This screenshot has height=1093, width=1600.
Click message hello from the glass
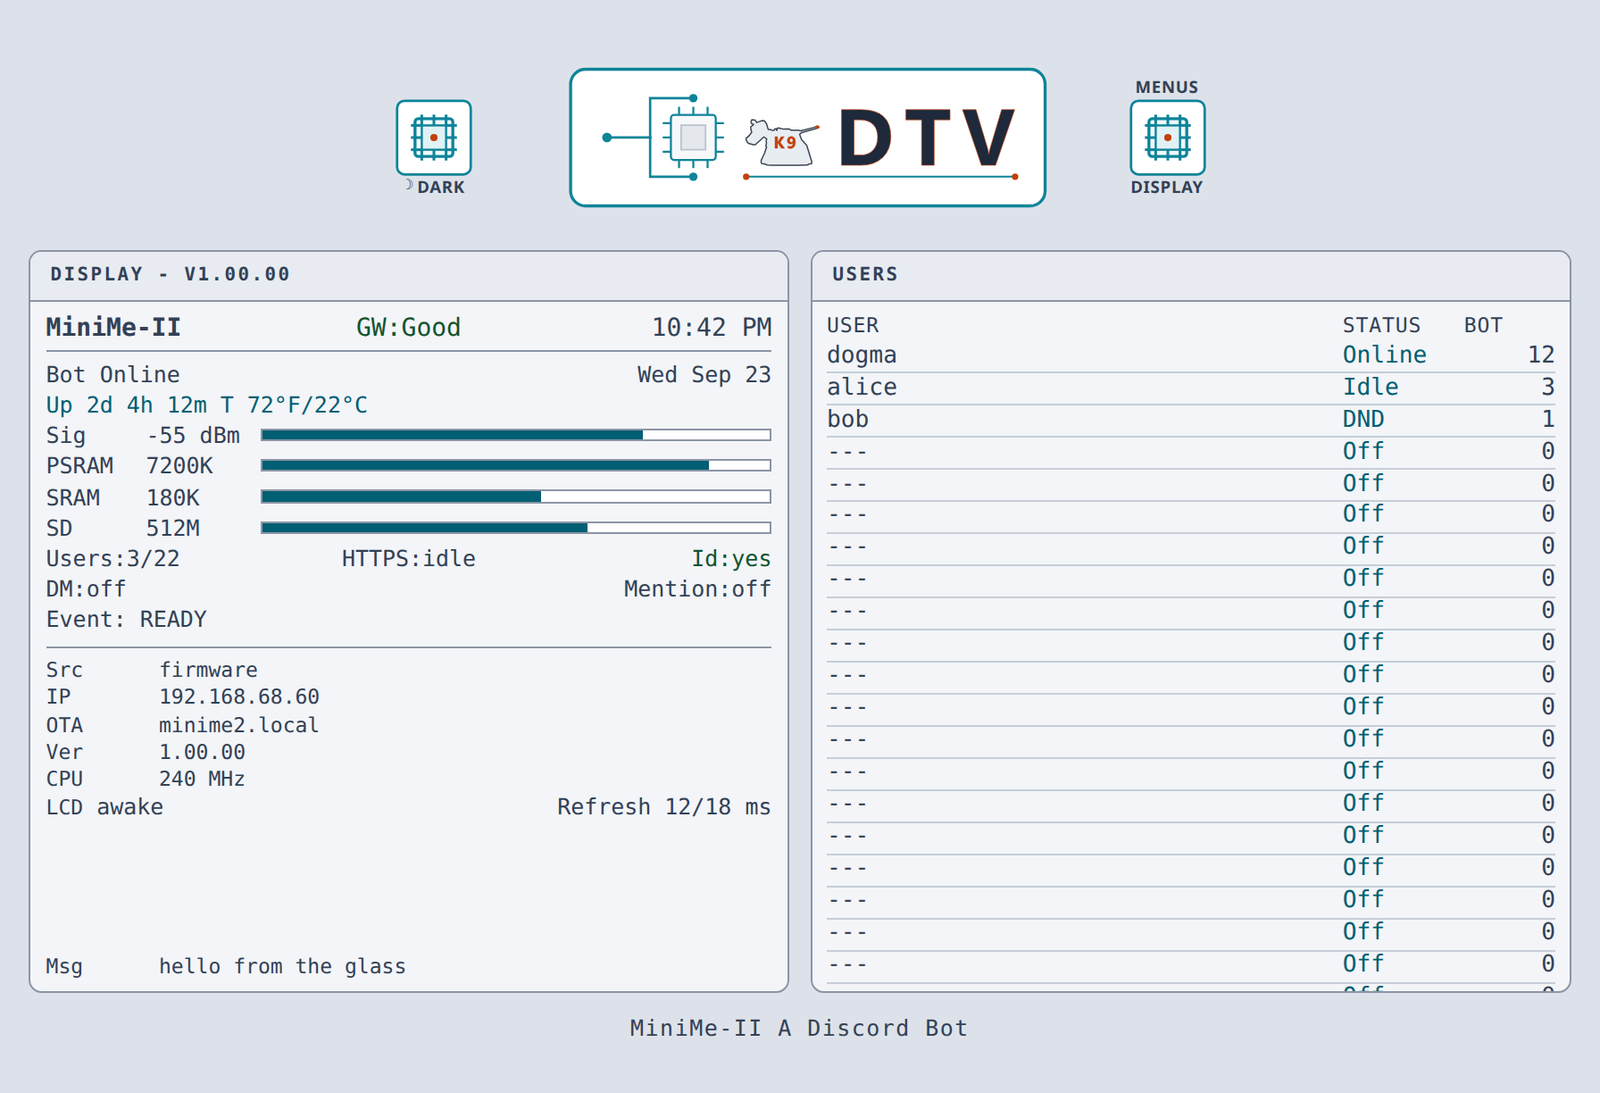(282, 967)
